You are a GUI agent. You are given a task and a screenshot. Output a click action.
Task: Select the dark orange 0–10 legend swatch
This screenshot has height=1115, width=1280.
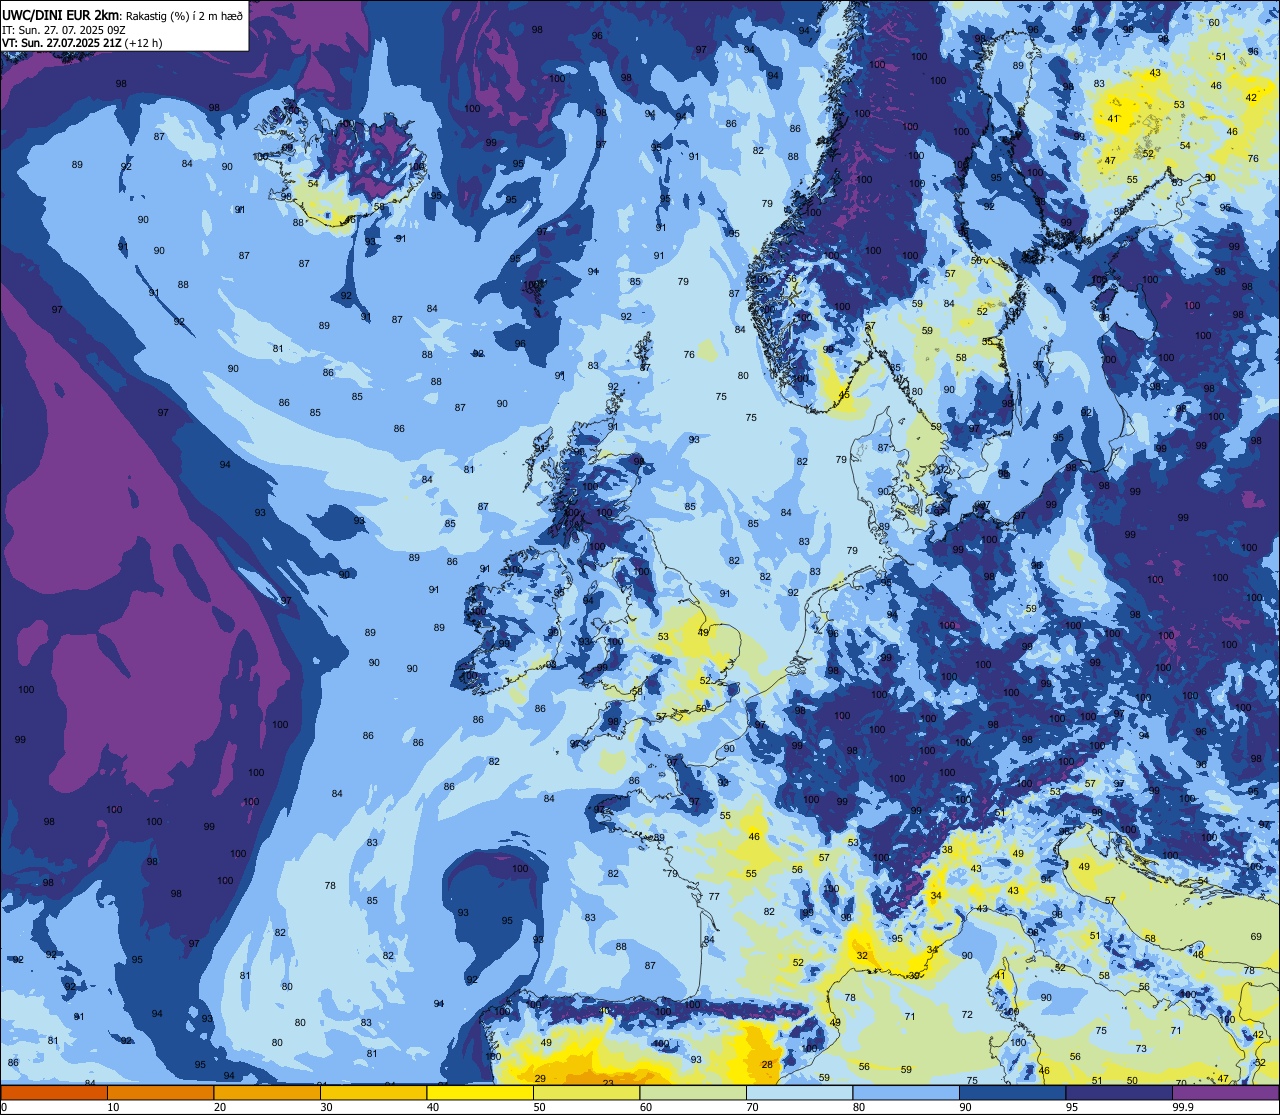(54, 1093)
